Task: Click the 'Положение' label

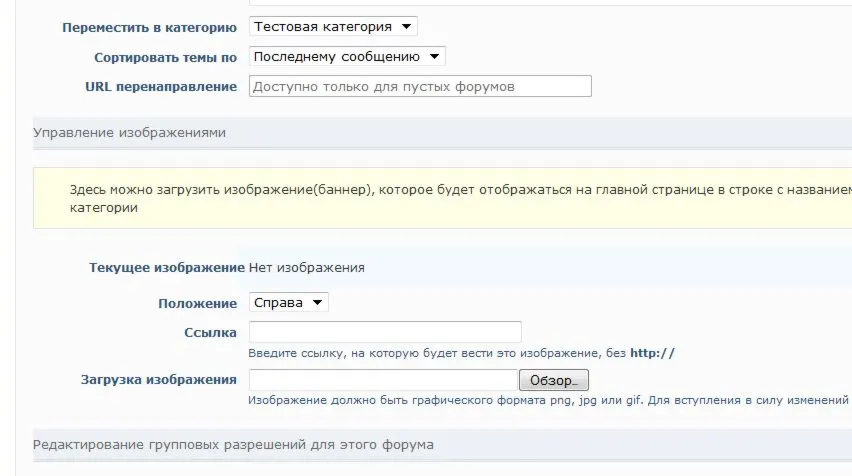Action: [197, 303]
